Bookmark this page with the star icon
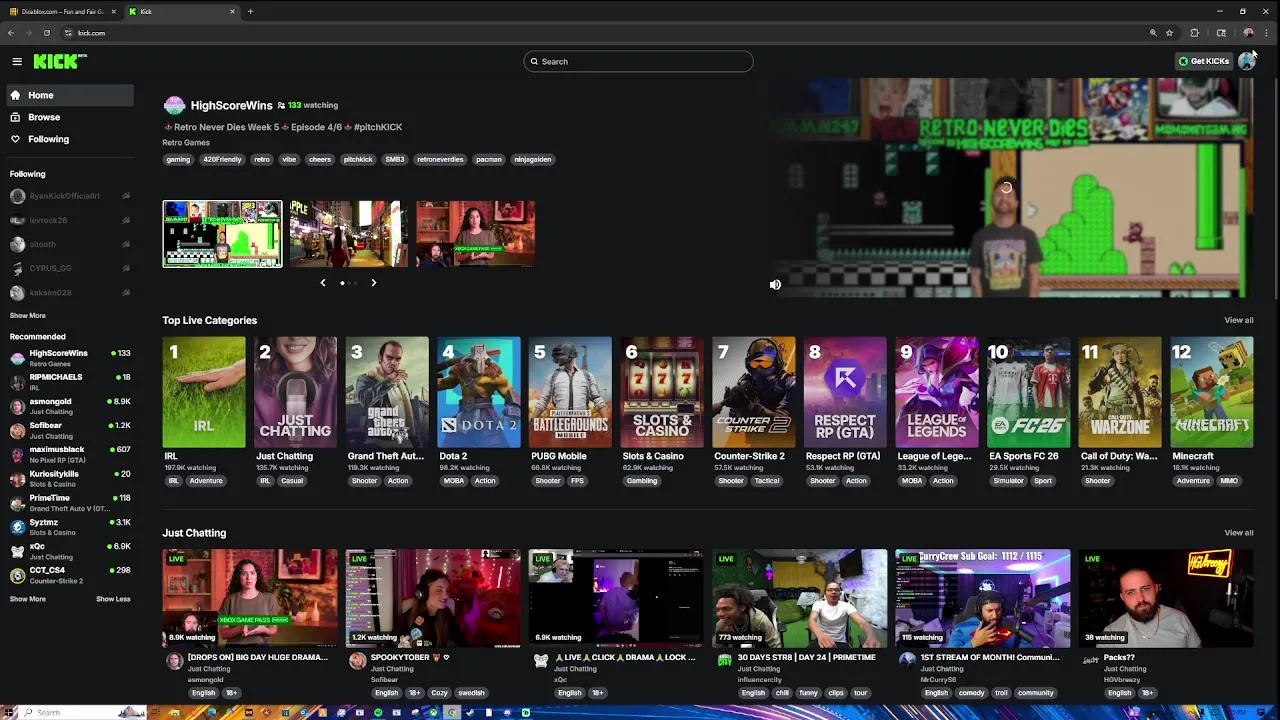Screen dimensions: 1280x720 [x=1169, y=33]
